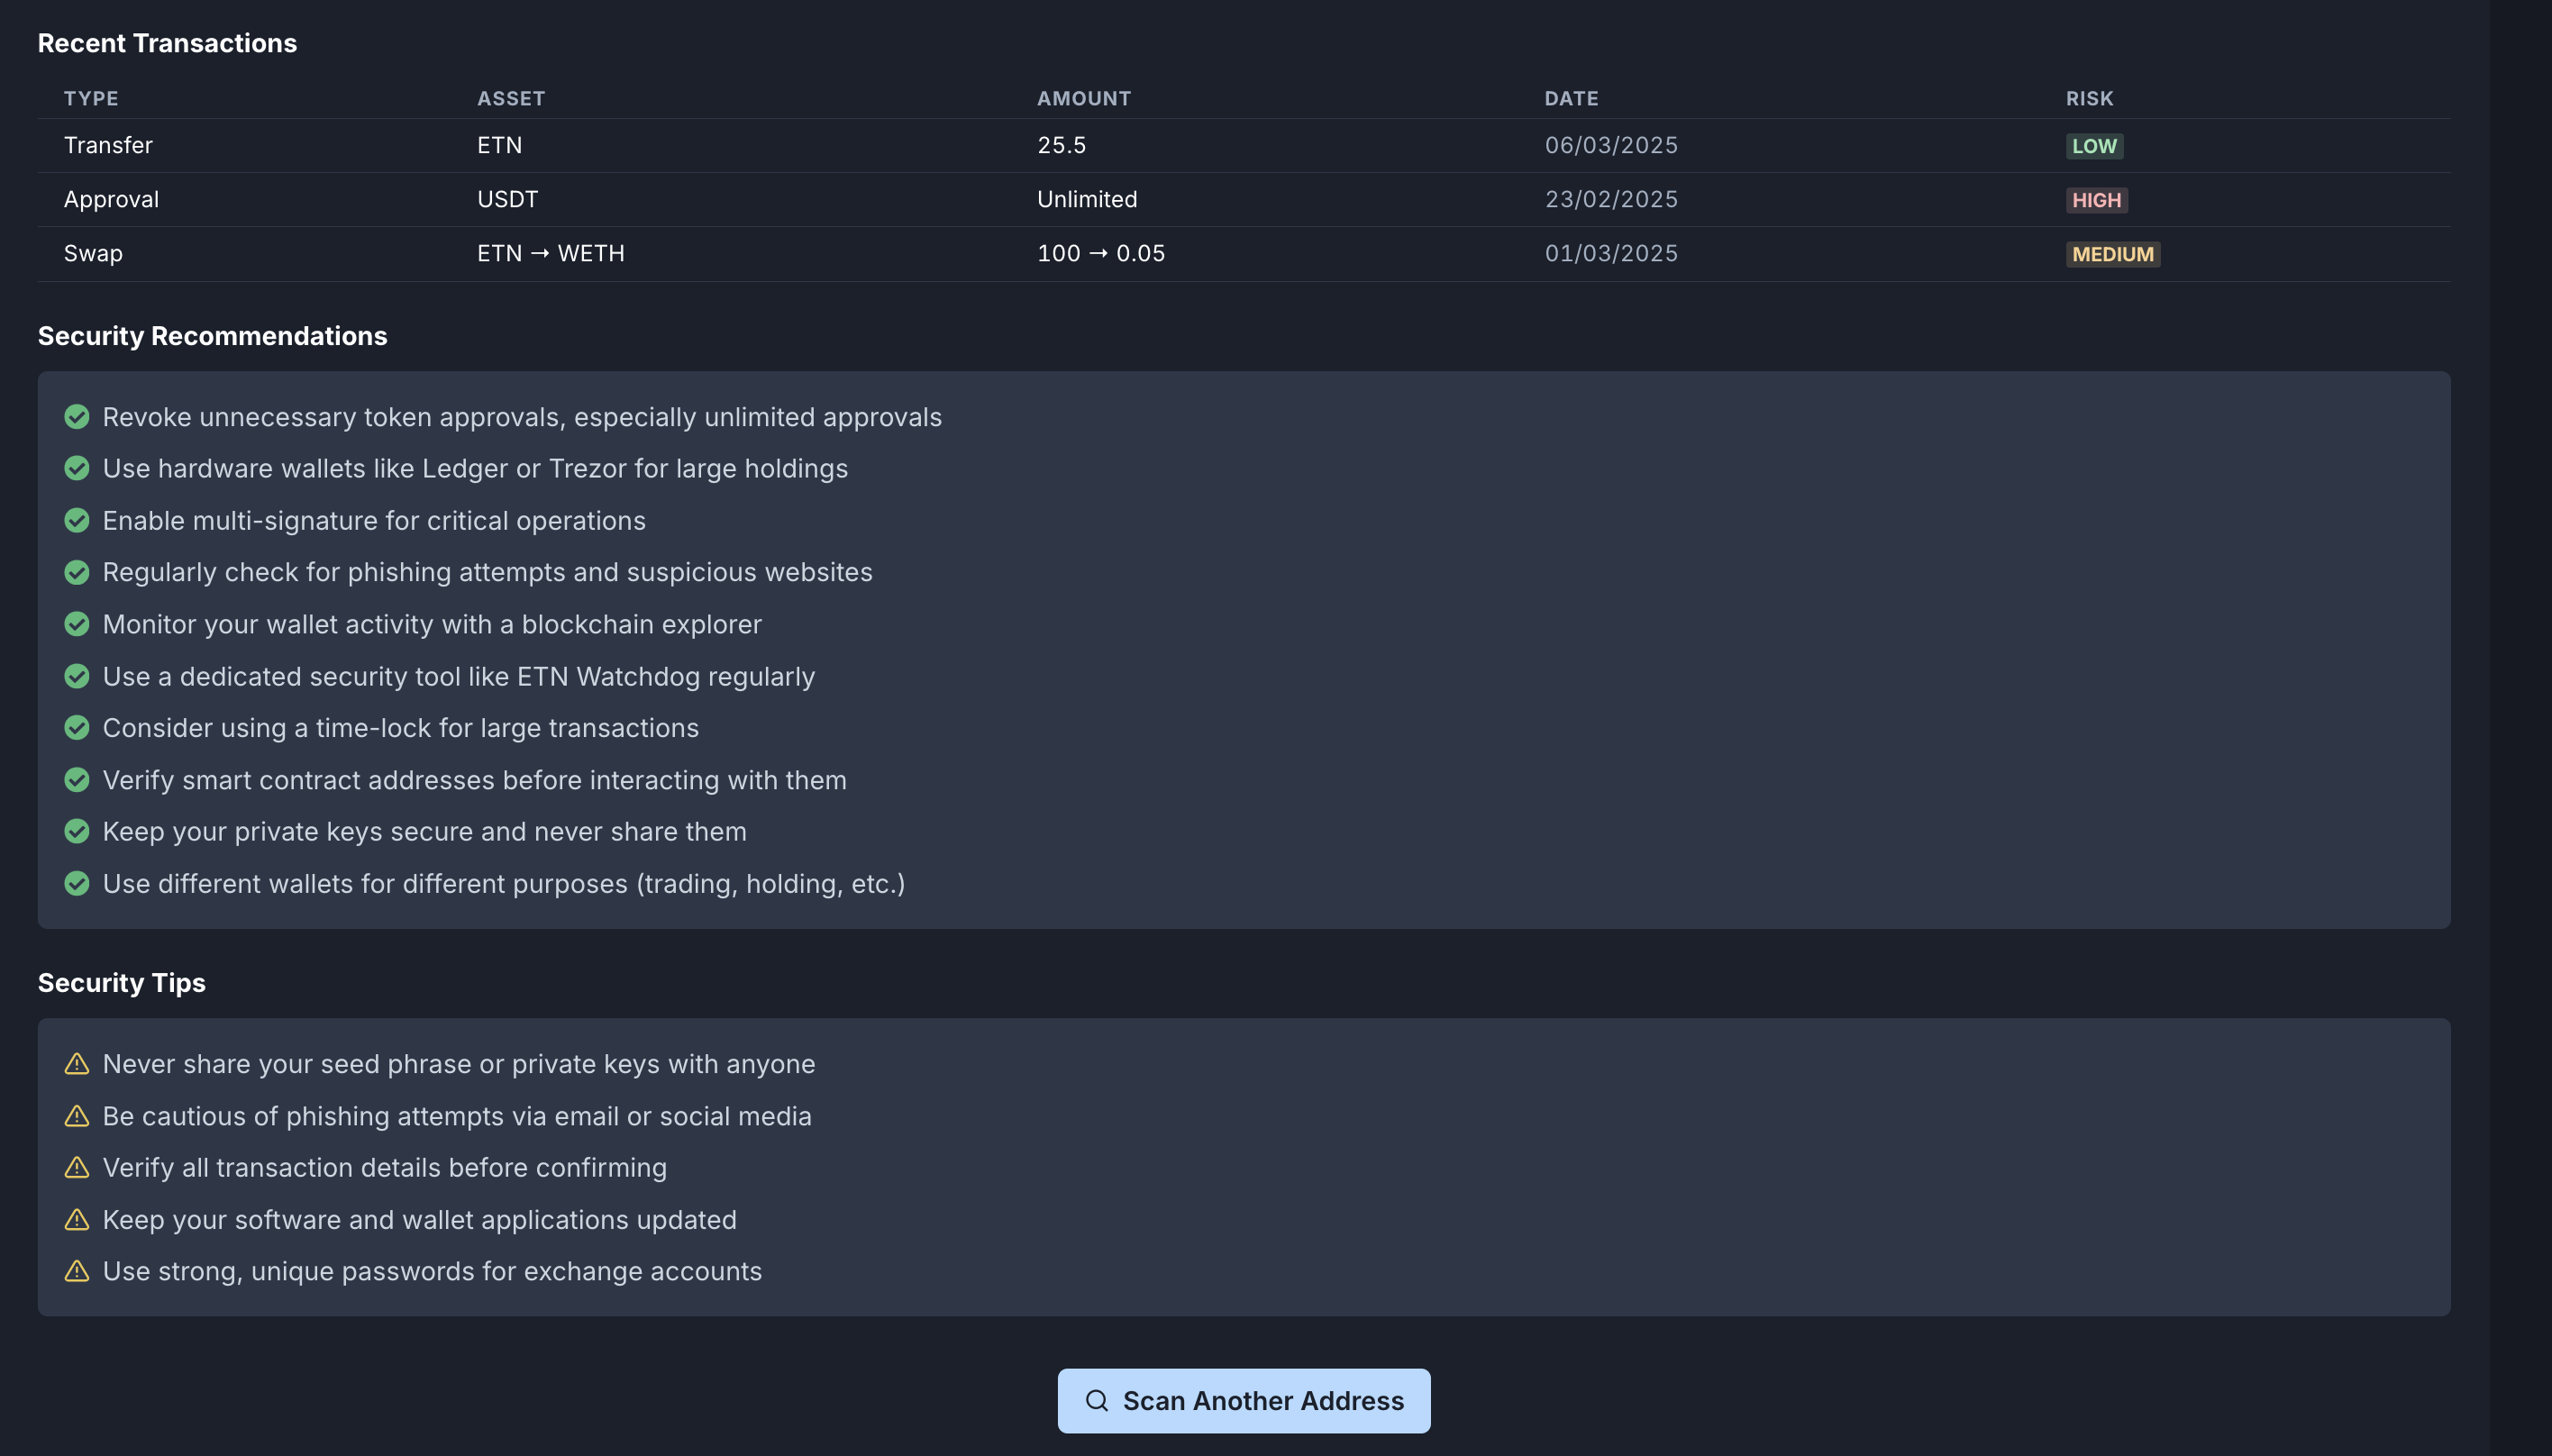This screenshot has width=2552, height=1456.
Task: Click magnifier icon in Scan button
Action: [x=1096, y=1400]
